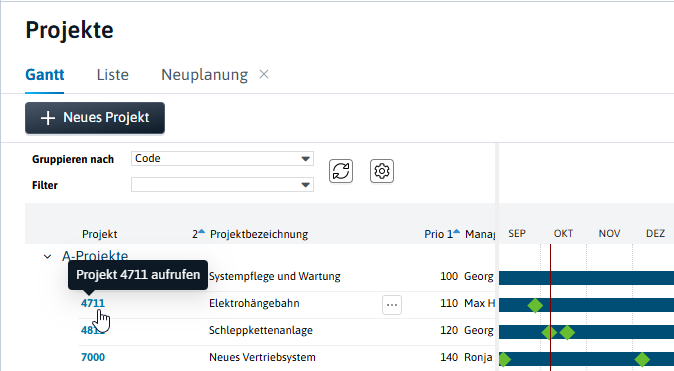This screenshot has width=674, height=371.
Task: Click the NOV month header in timeline
Action: 609,233
